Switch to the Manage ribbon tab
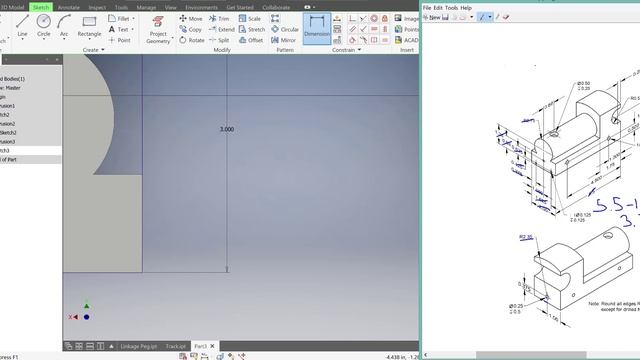The height and width of the screenshot is (360, 640). 146,7
